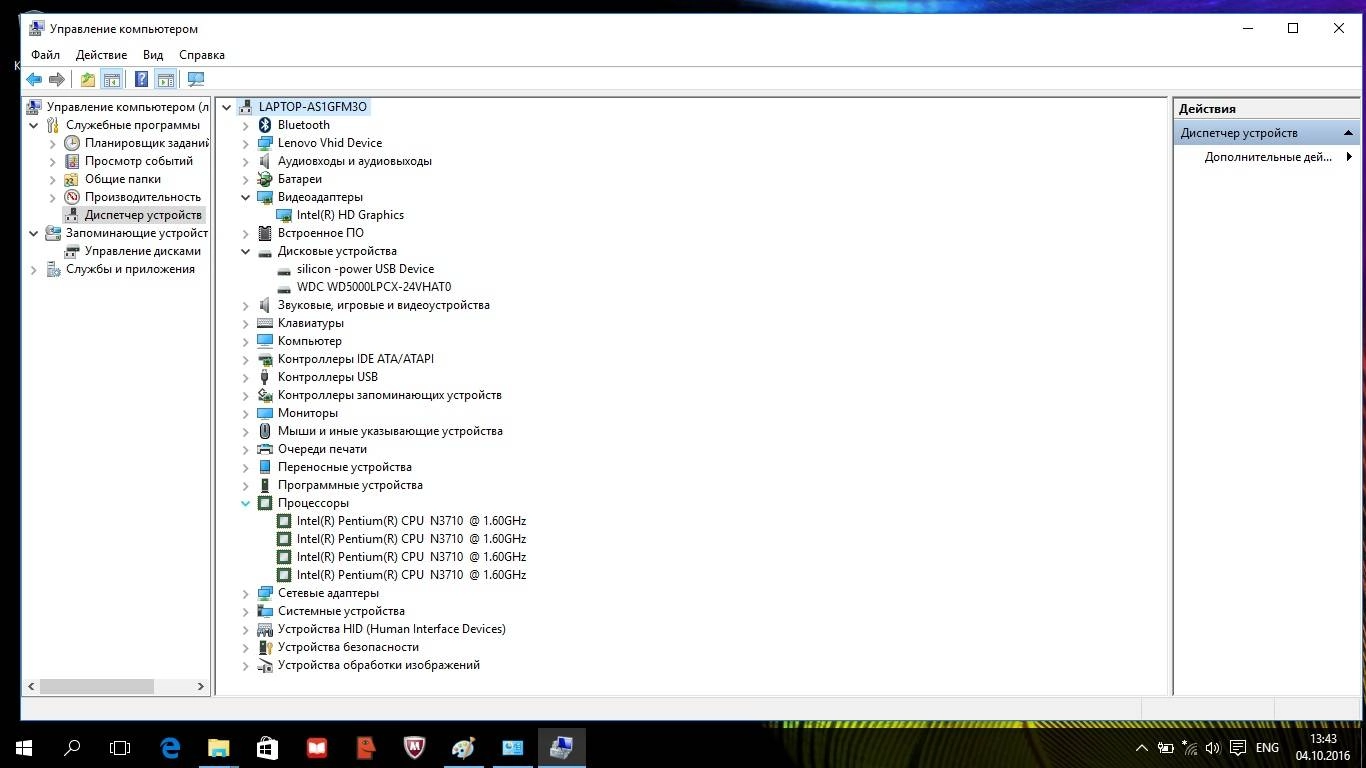1366x768 pixels.
Task: Click the Устройства безопасности icon
Action: (x=265, y=647)
